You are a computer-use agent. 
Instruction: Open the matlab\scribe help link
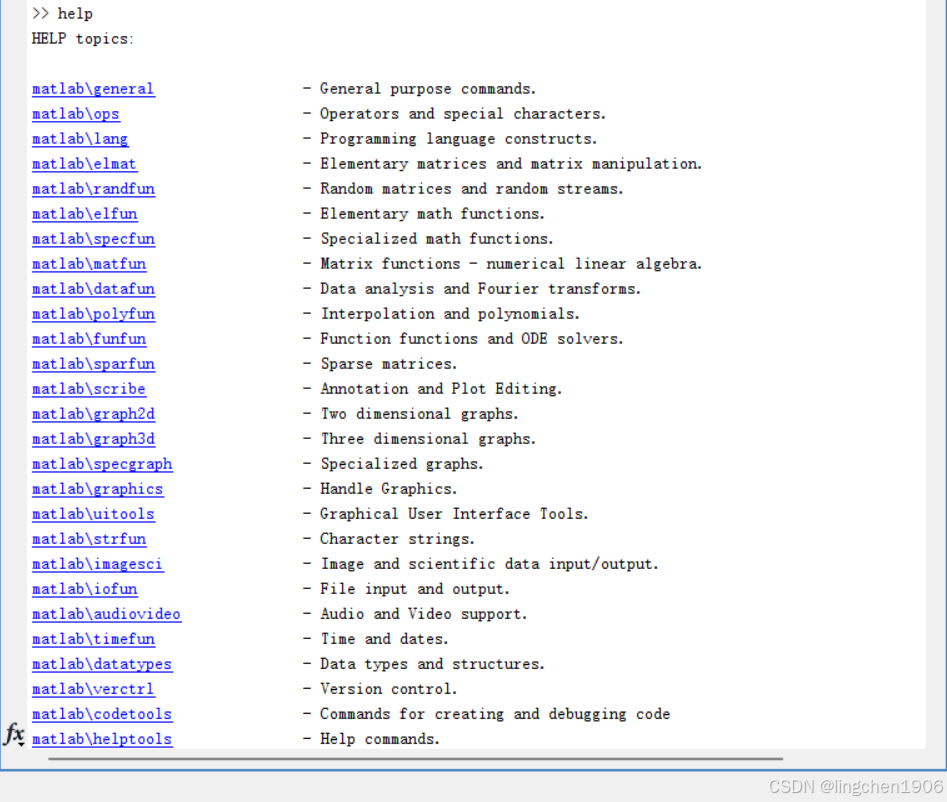(89, 389)
